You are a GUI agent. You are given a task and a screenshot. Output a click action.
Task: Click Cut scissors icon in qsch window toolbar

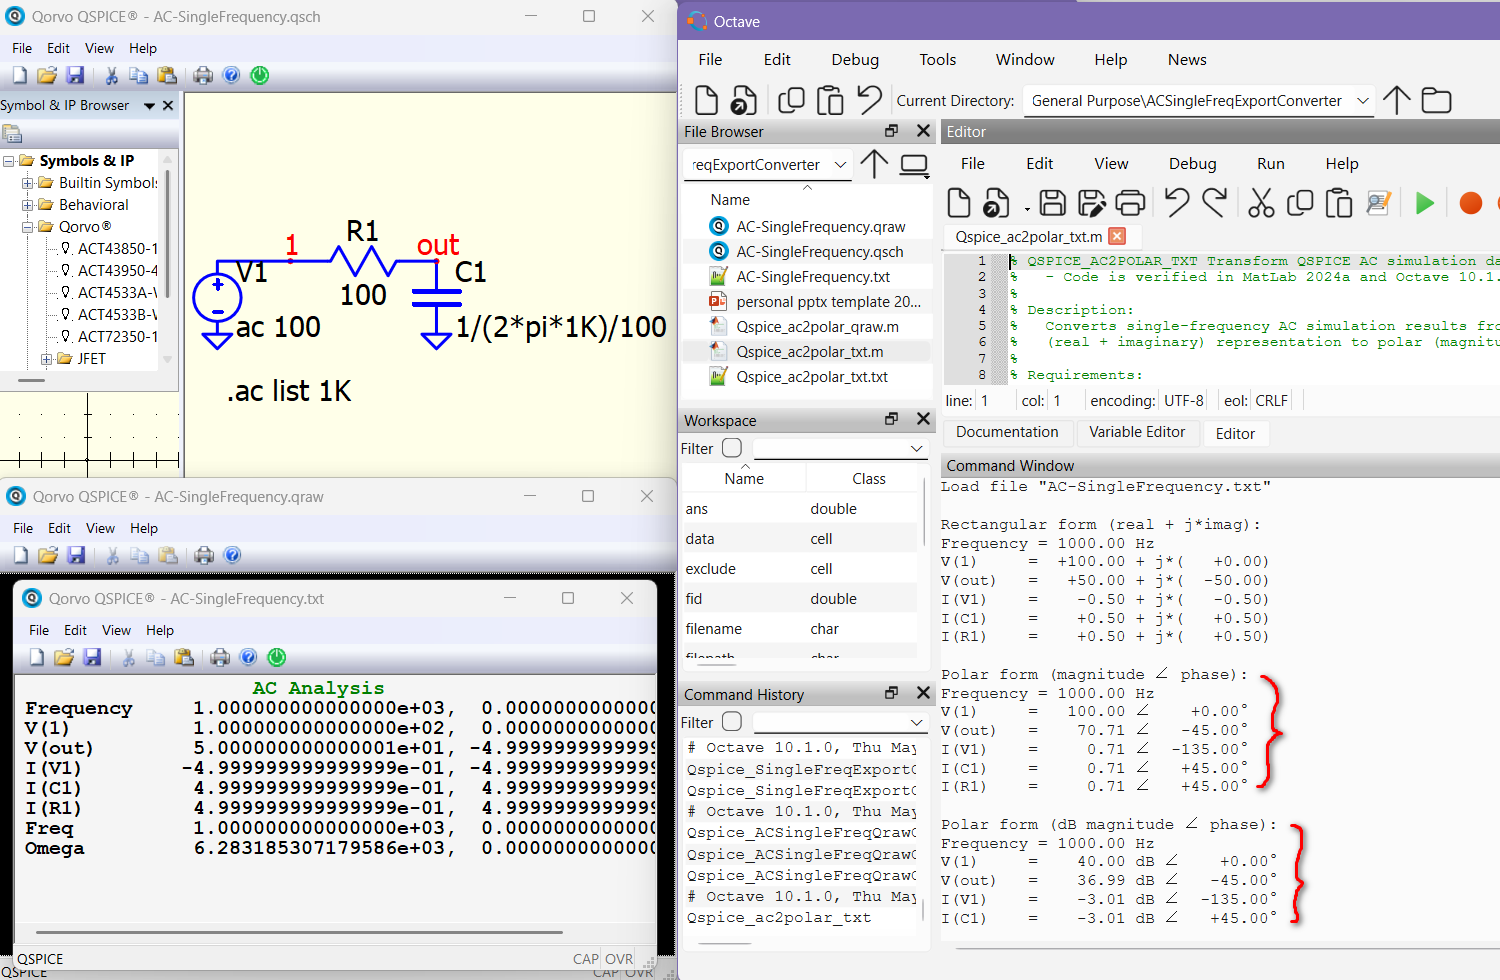coord(111,75)
